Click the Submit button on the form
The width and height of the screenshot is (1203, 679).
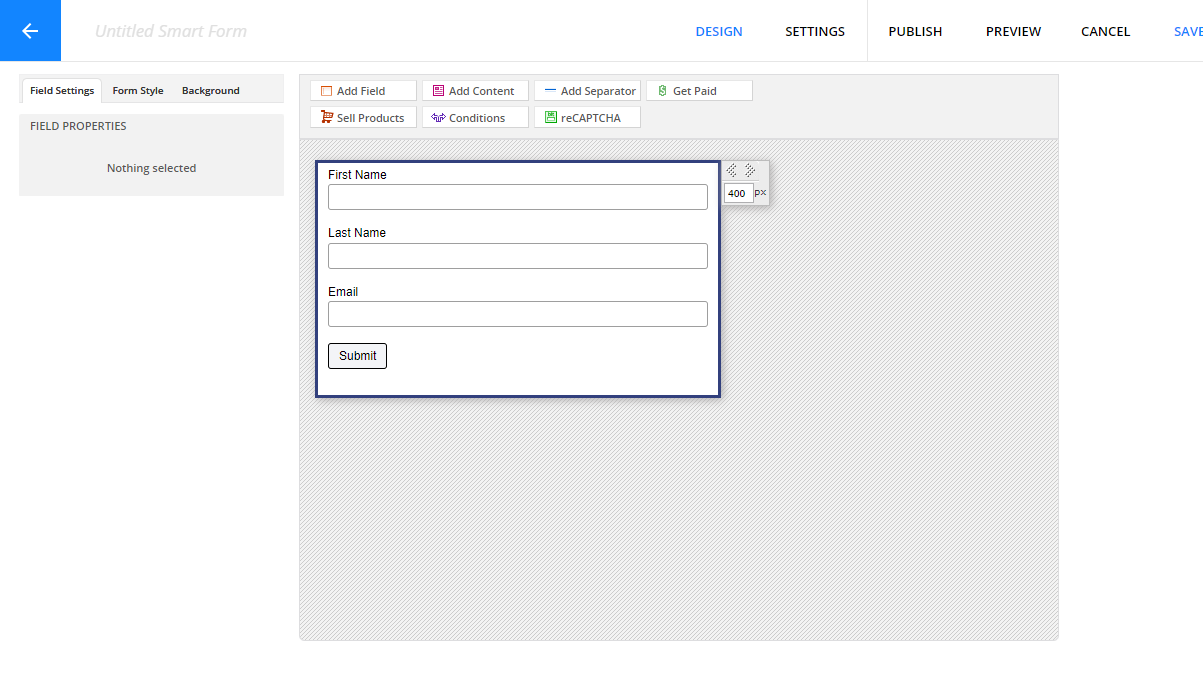click(357, 356)
